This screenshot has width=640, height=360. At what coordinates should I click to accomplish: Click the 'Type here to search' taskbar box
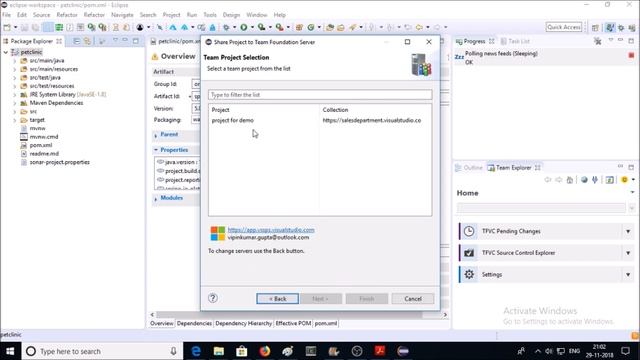pos(101,351)
